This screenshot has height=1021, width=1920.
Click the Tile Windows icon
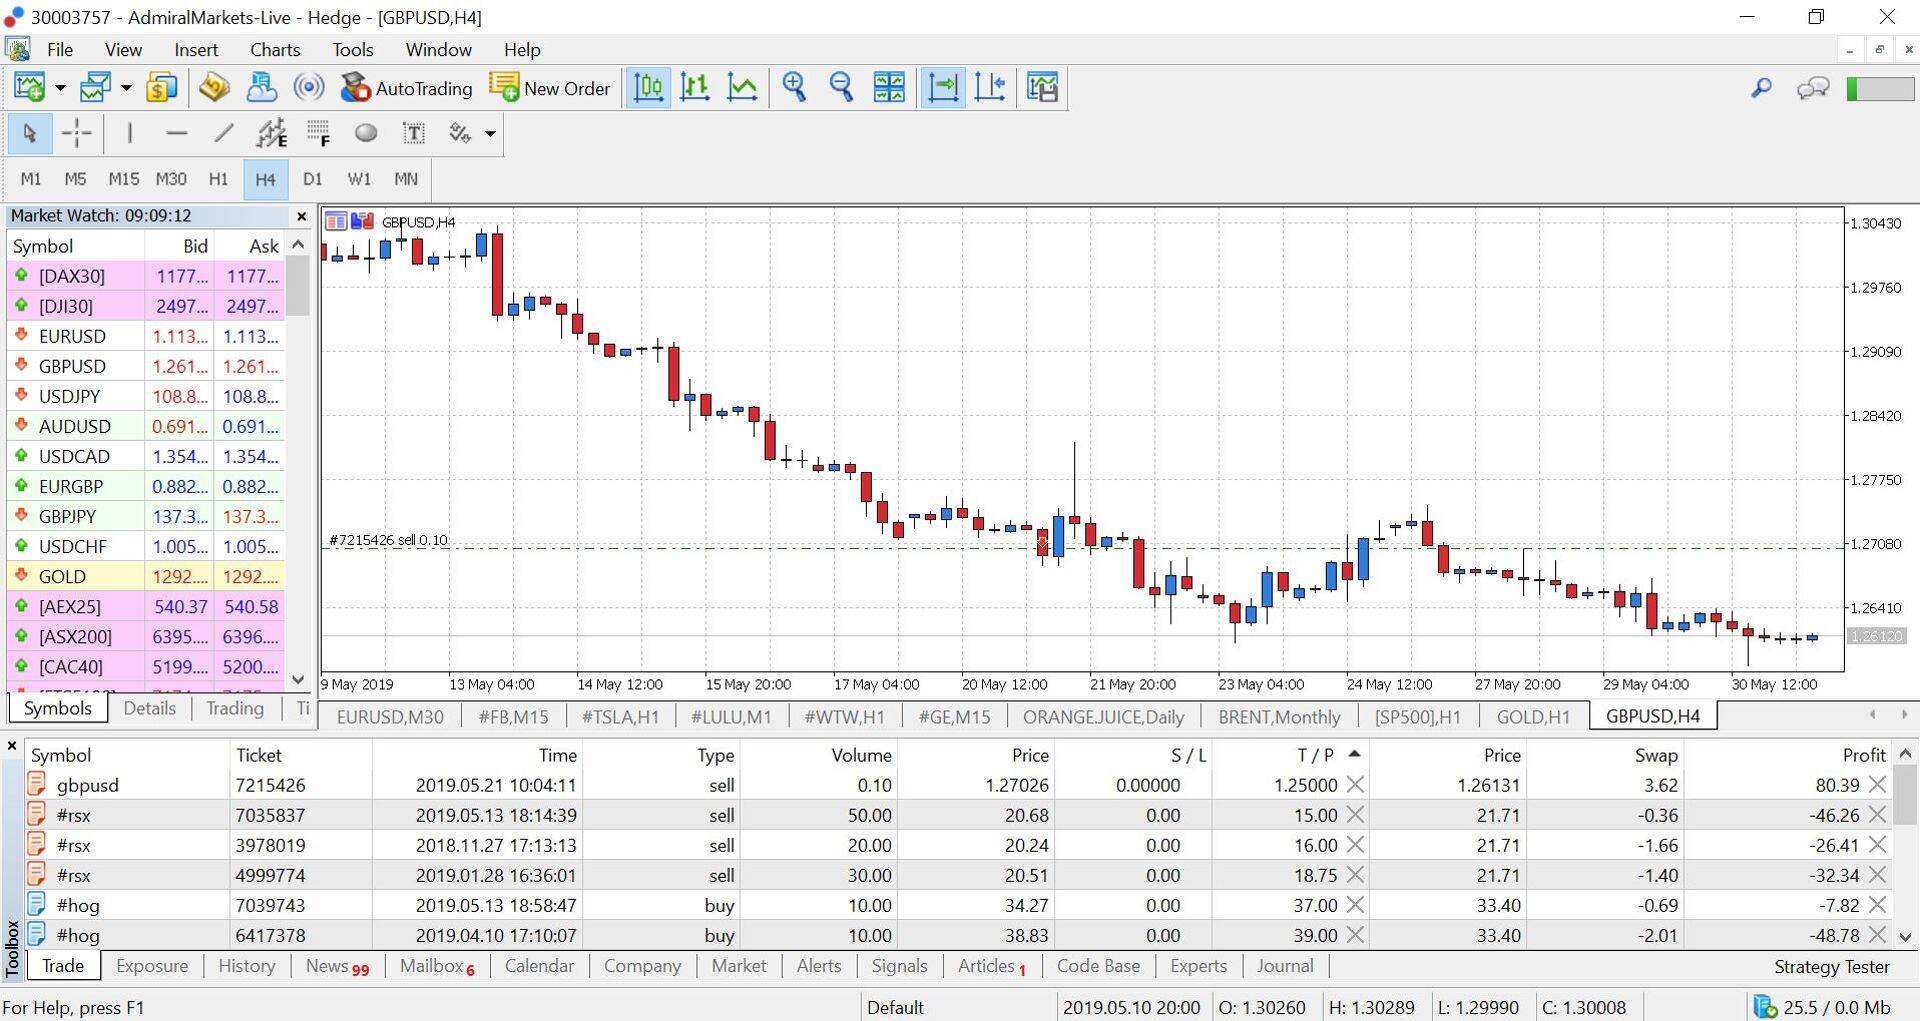(889, 88)
